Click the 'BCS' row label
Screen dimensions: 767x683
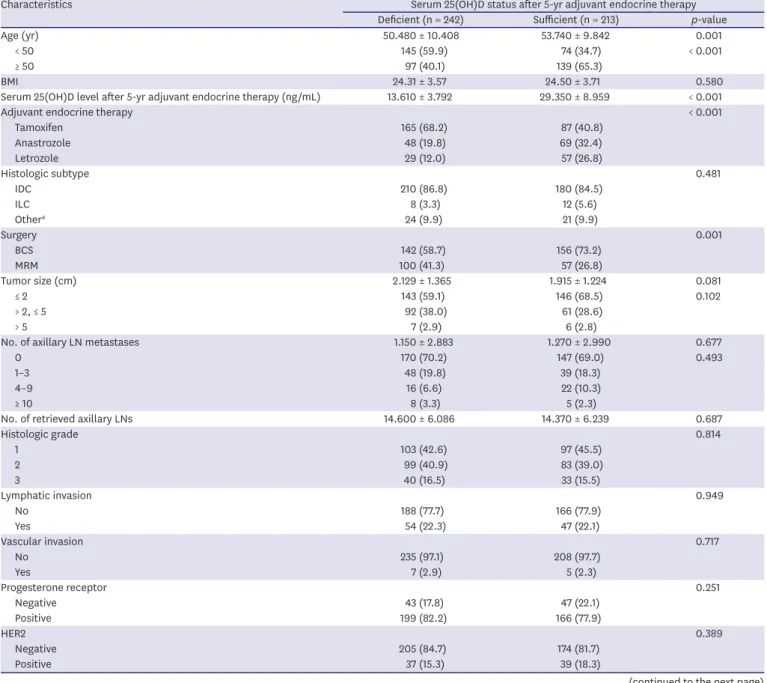[x=24, y=250]
